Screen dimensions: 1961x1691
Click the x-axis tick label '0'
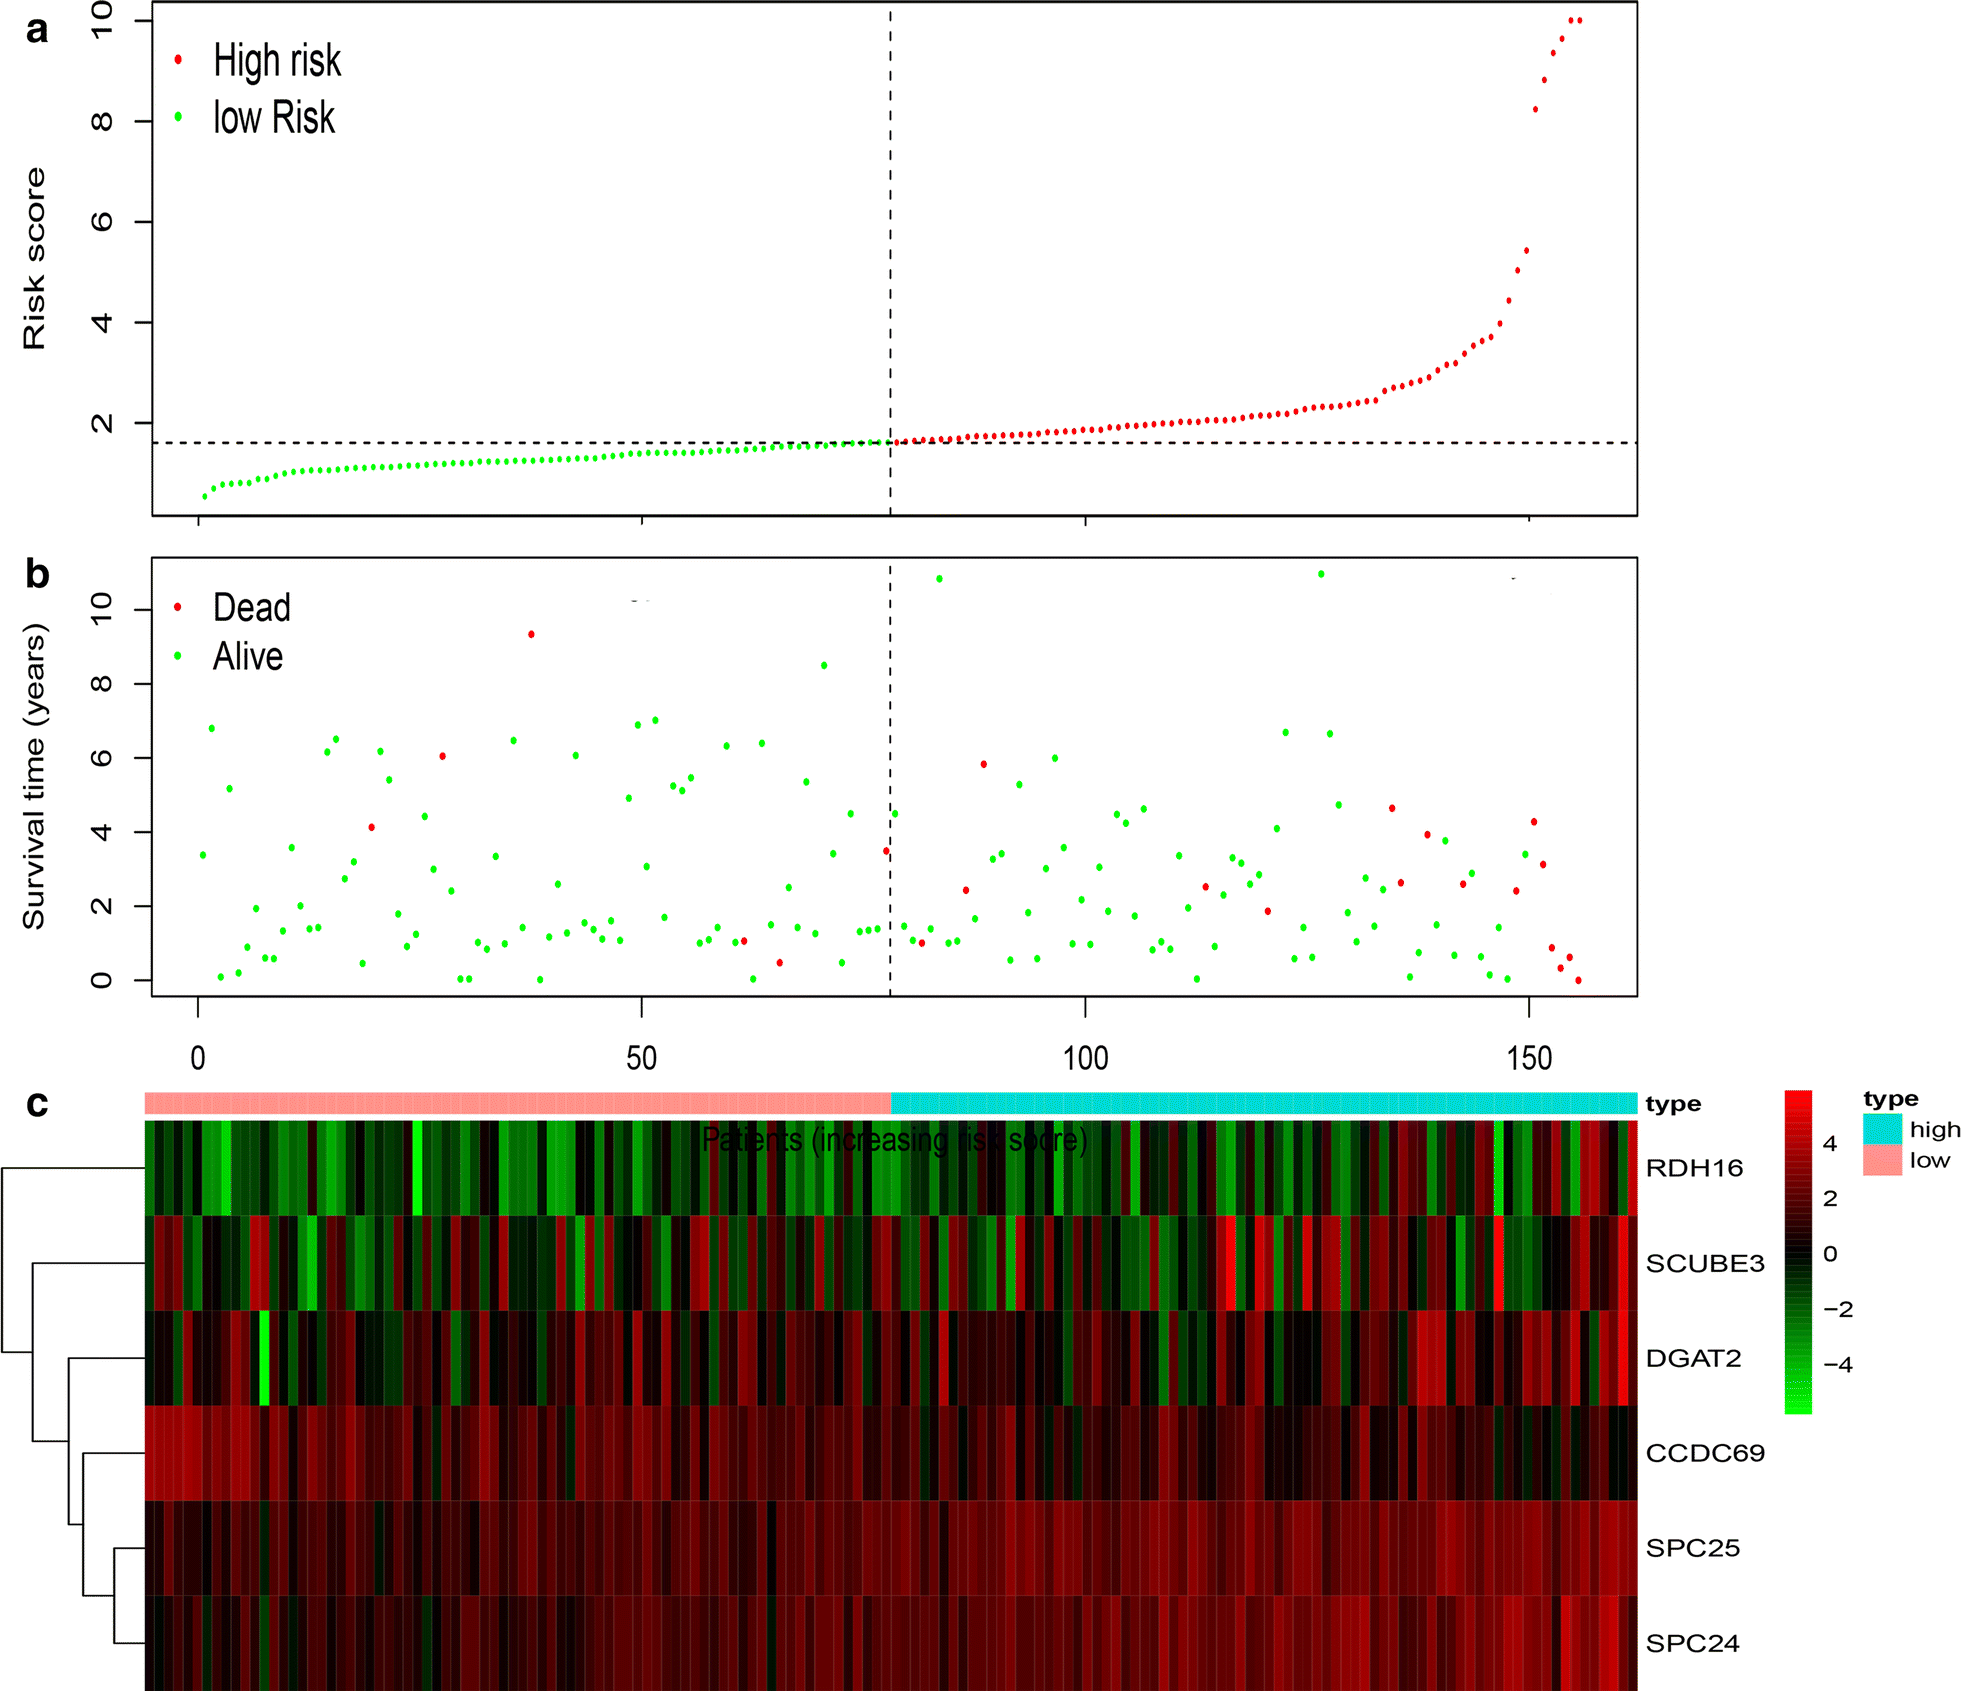(x=198, y=1058)
